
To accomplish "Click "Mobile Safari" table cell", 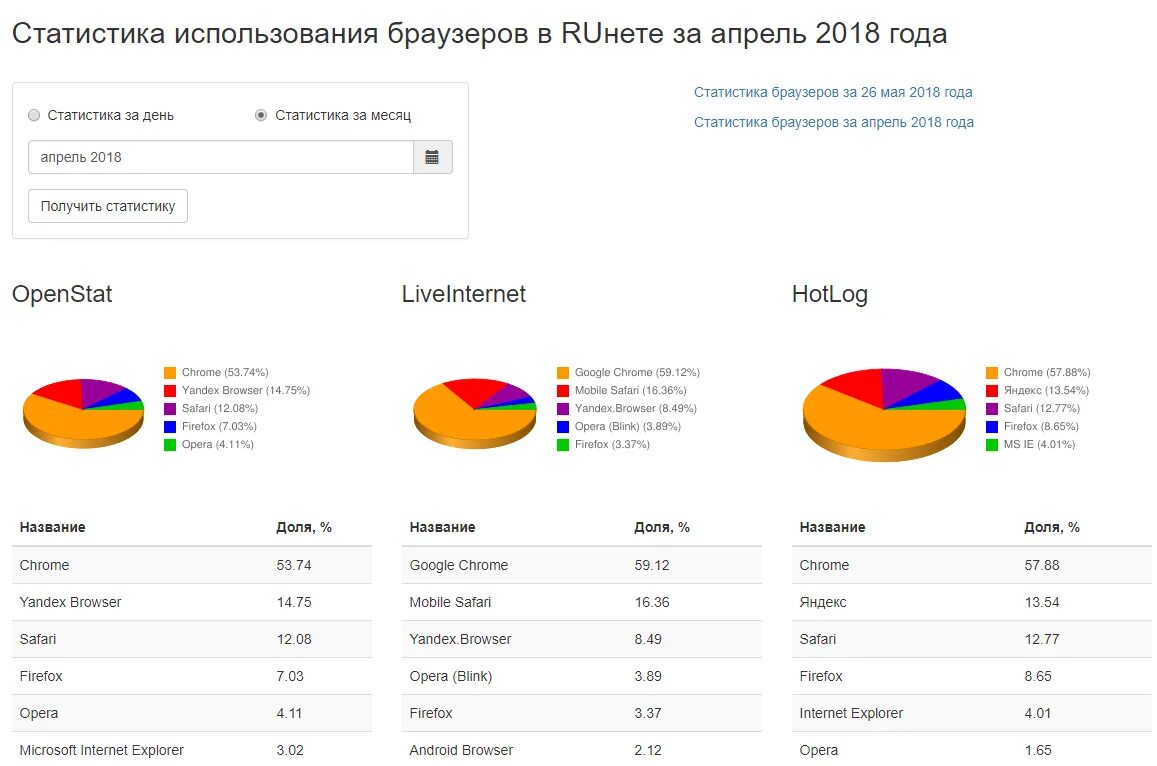I will tap(450, 602).
